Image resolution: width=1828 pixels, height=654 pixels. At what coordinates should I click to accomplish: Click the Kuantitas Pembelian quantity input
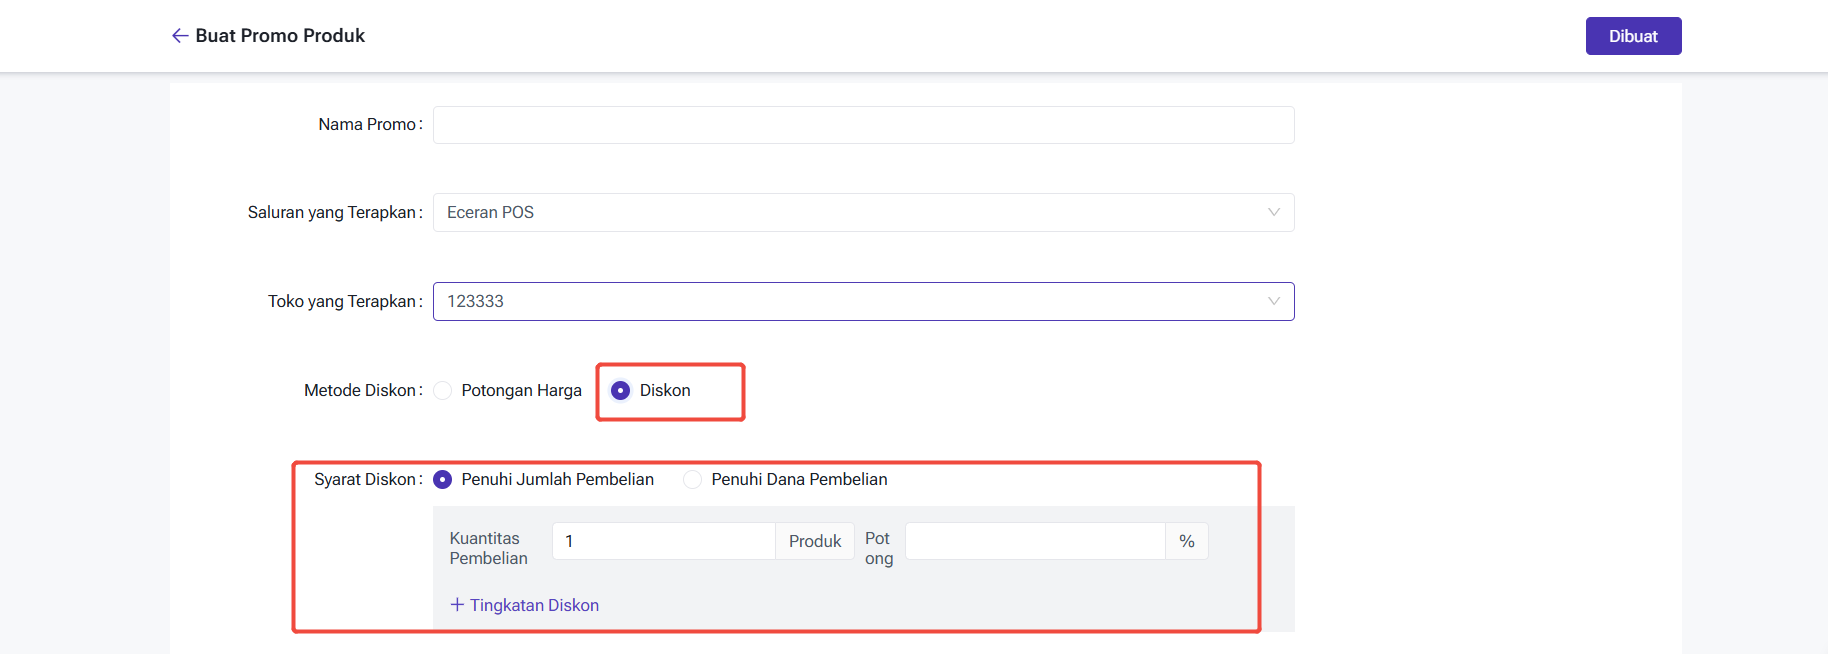pyautogui.click(x=663, y=541)
